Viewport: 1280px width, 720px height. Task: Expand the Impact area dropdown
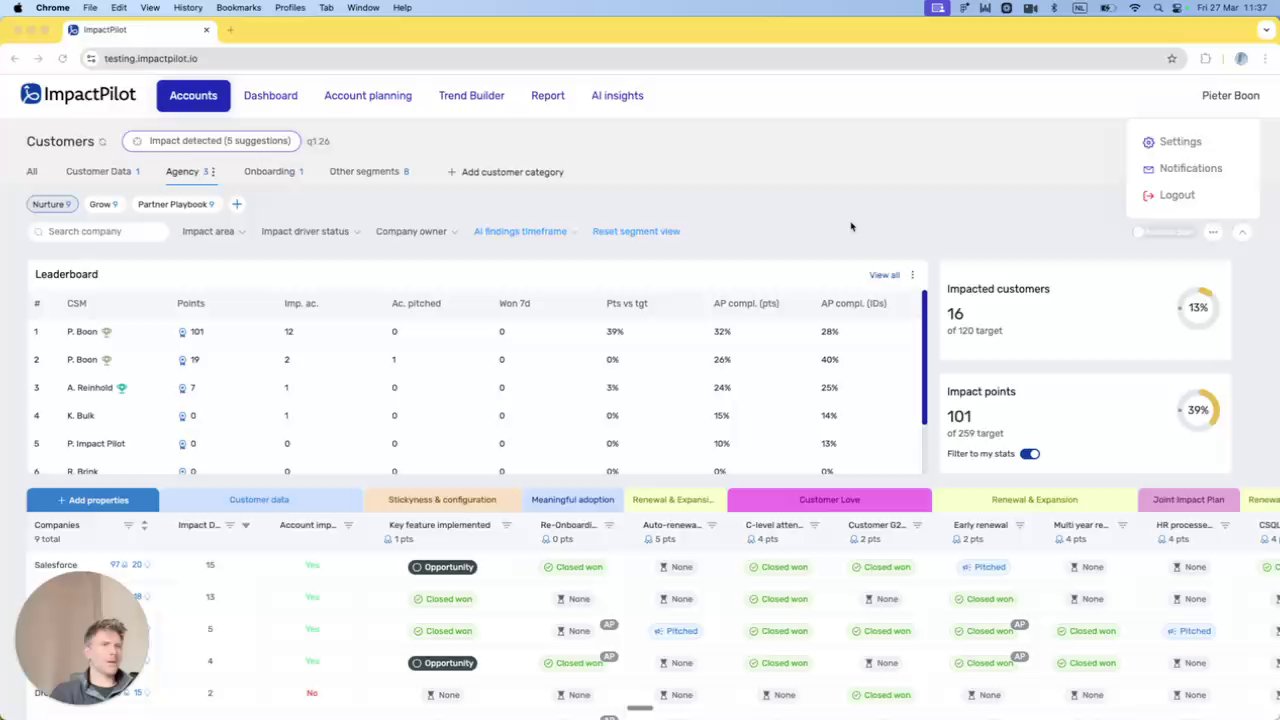[213, 231]
